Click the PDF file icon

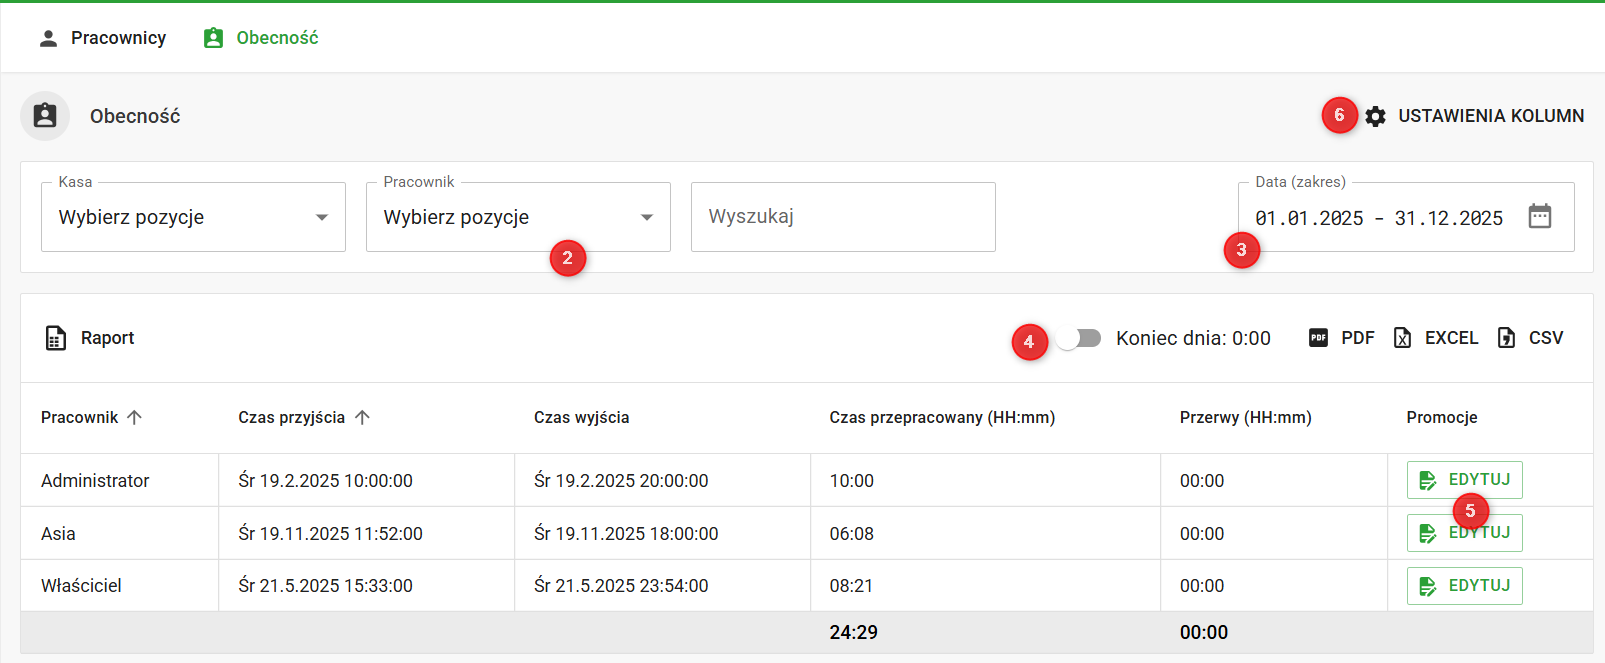[1319, 338]
